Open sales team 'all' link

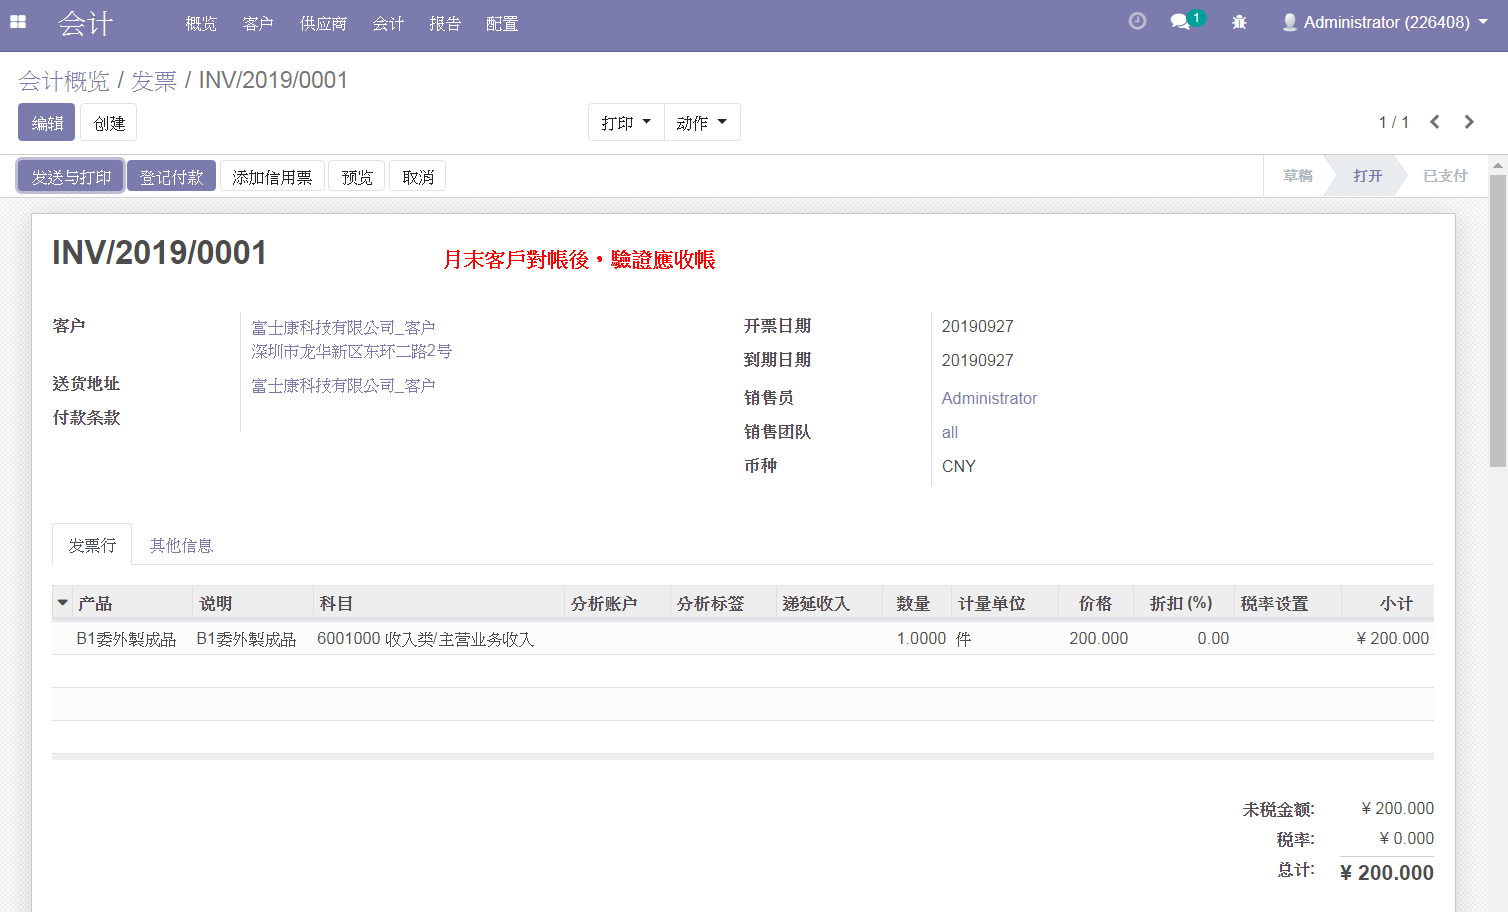(x=950, y=432)
